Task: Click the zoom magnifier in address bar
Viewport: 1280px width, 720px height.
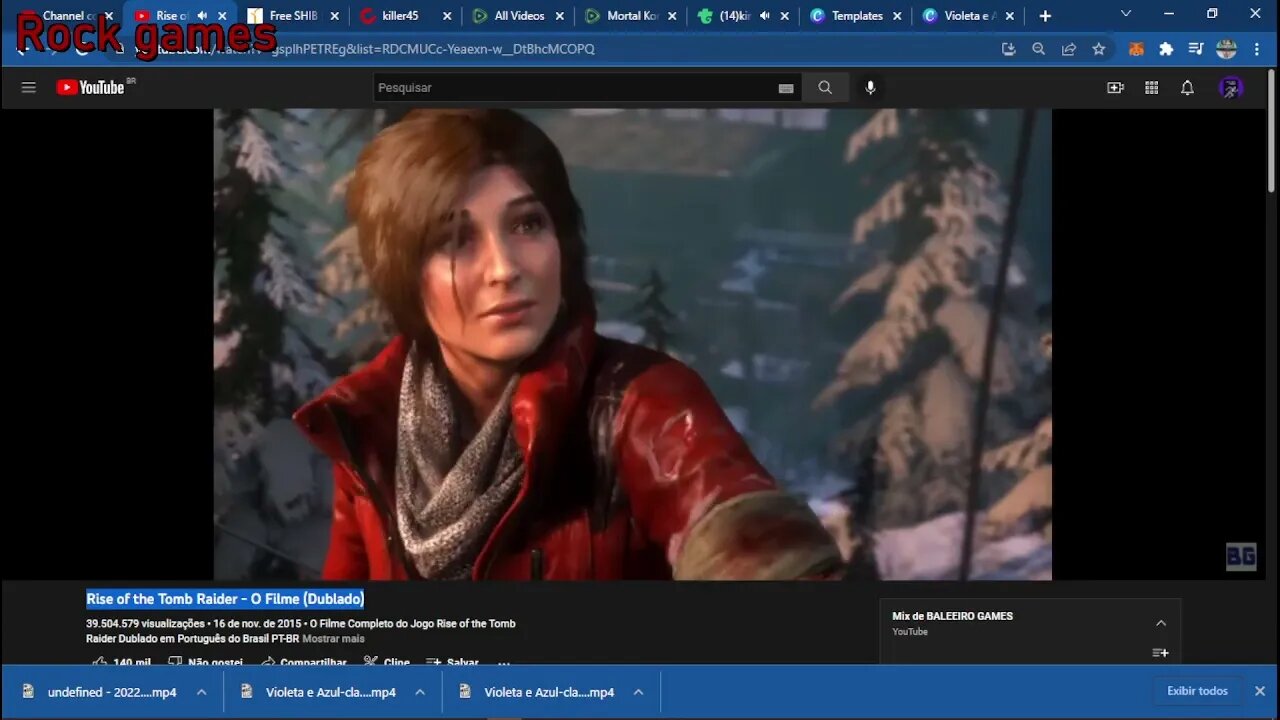Action: click(x=1038, y=49)
